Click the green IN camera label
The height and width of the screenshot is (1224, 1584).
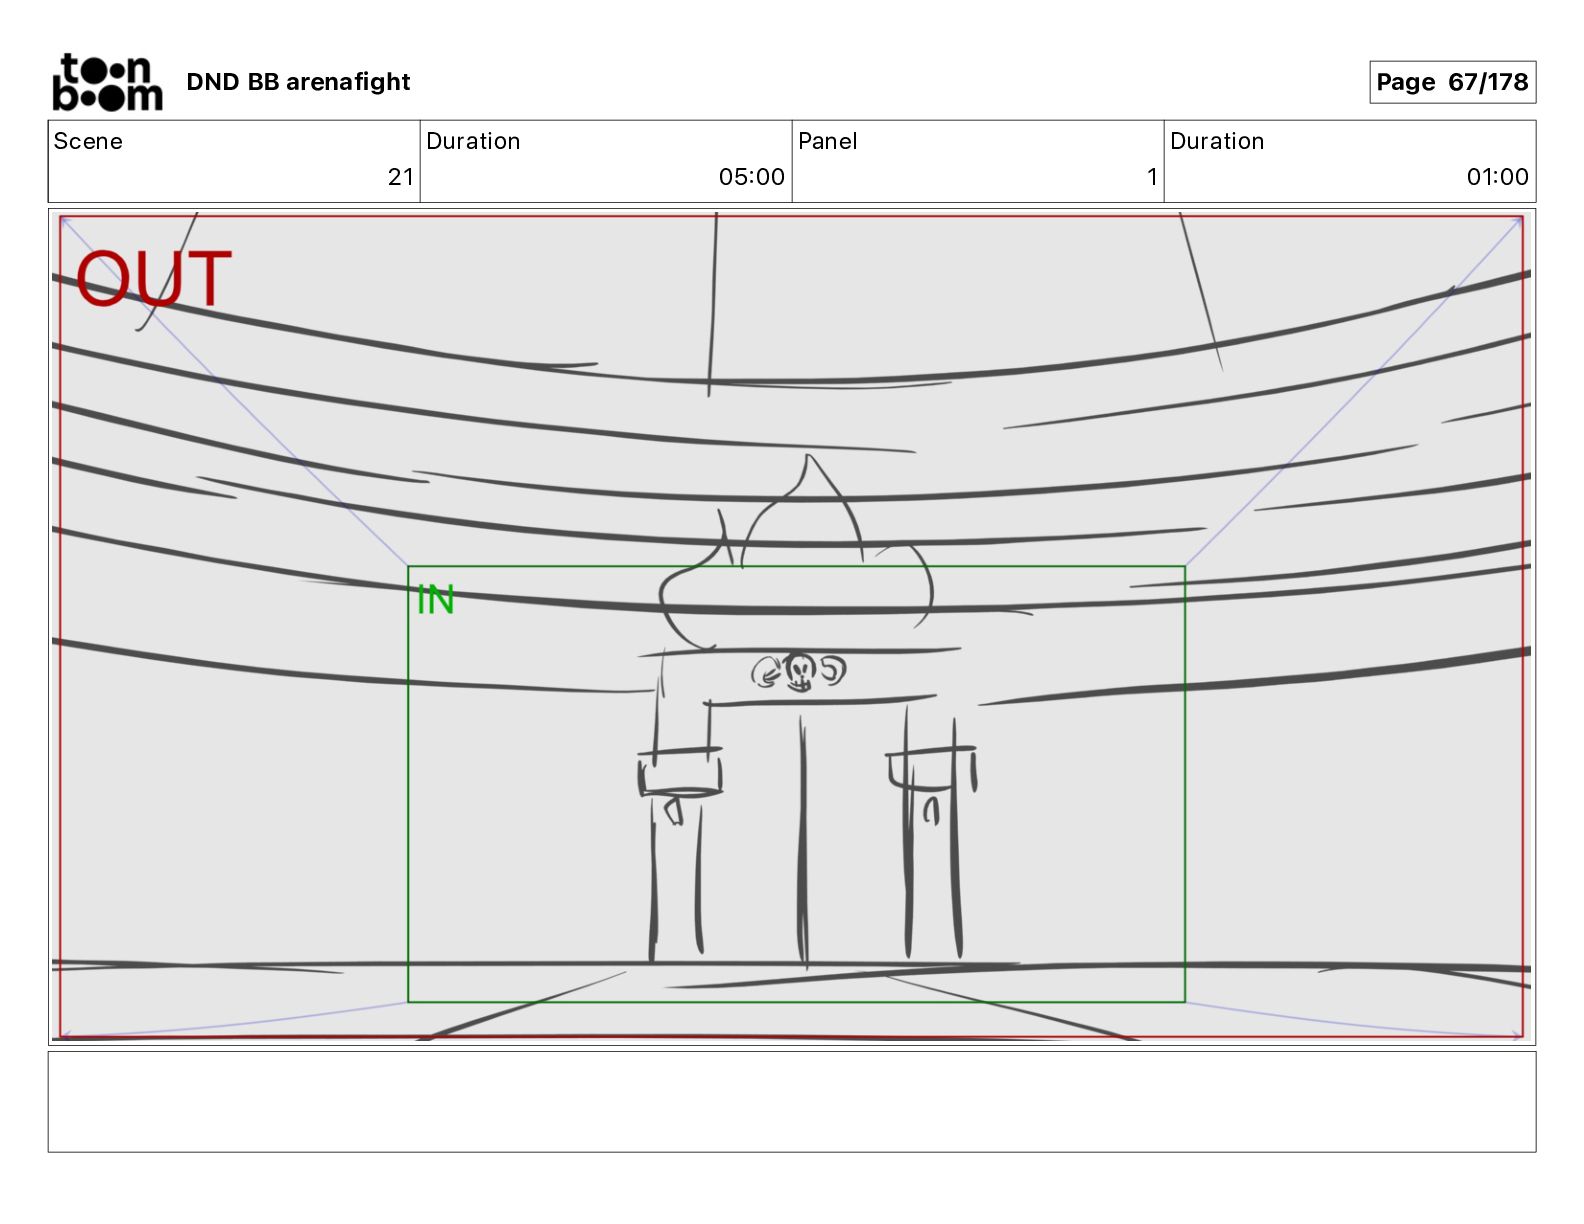(x=436, y=600)
